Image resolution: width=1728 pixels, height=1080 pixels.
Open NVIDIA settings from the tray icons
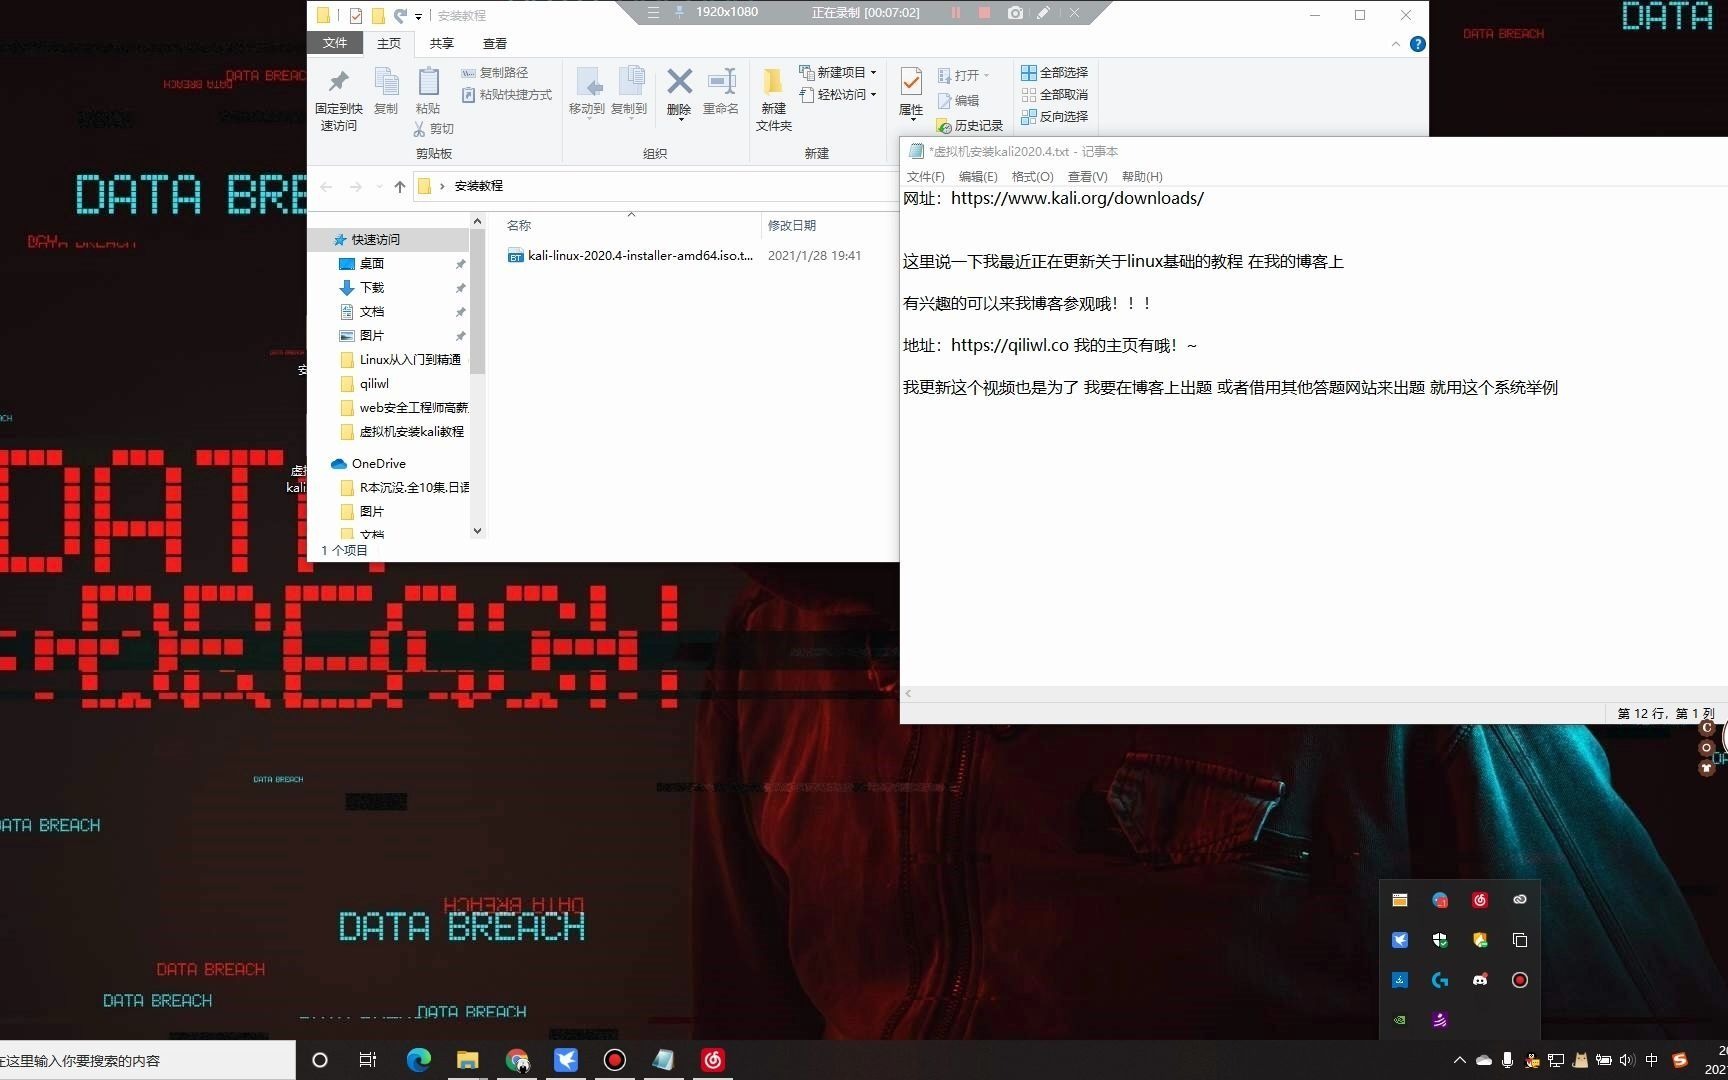coord(1399,1020)
